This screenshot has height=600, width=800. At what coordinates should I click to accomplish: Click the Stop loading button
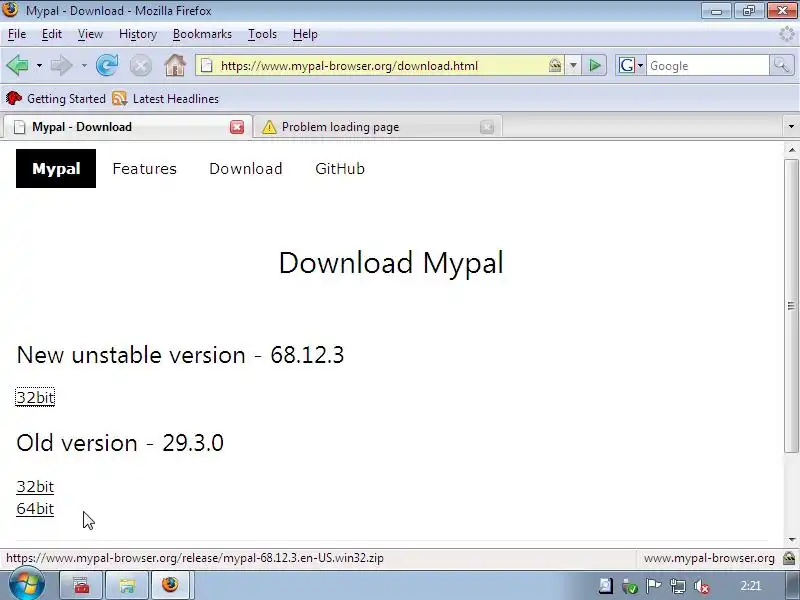[140, 66]
